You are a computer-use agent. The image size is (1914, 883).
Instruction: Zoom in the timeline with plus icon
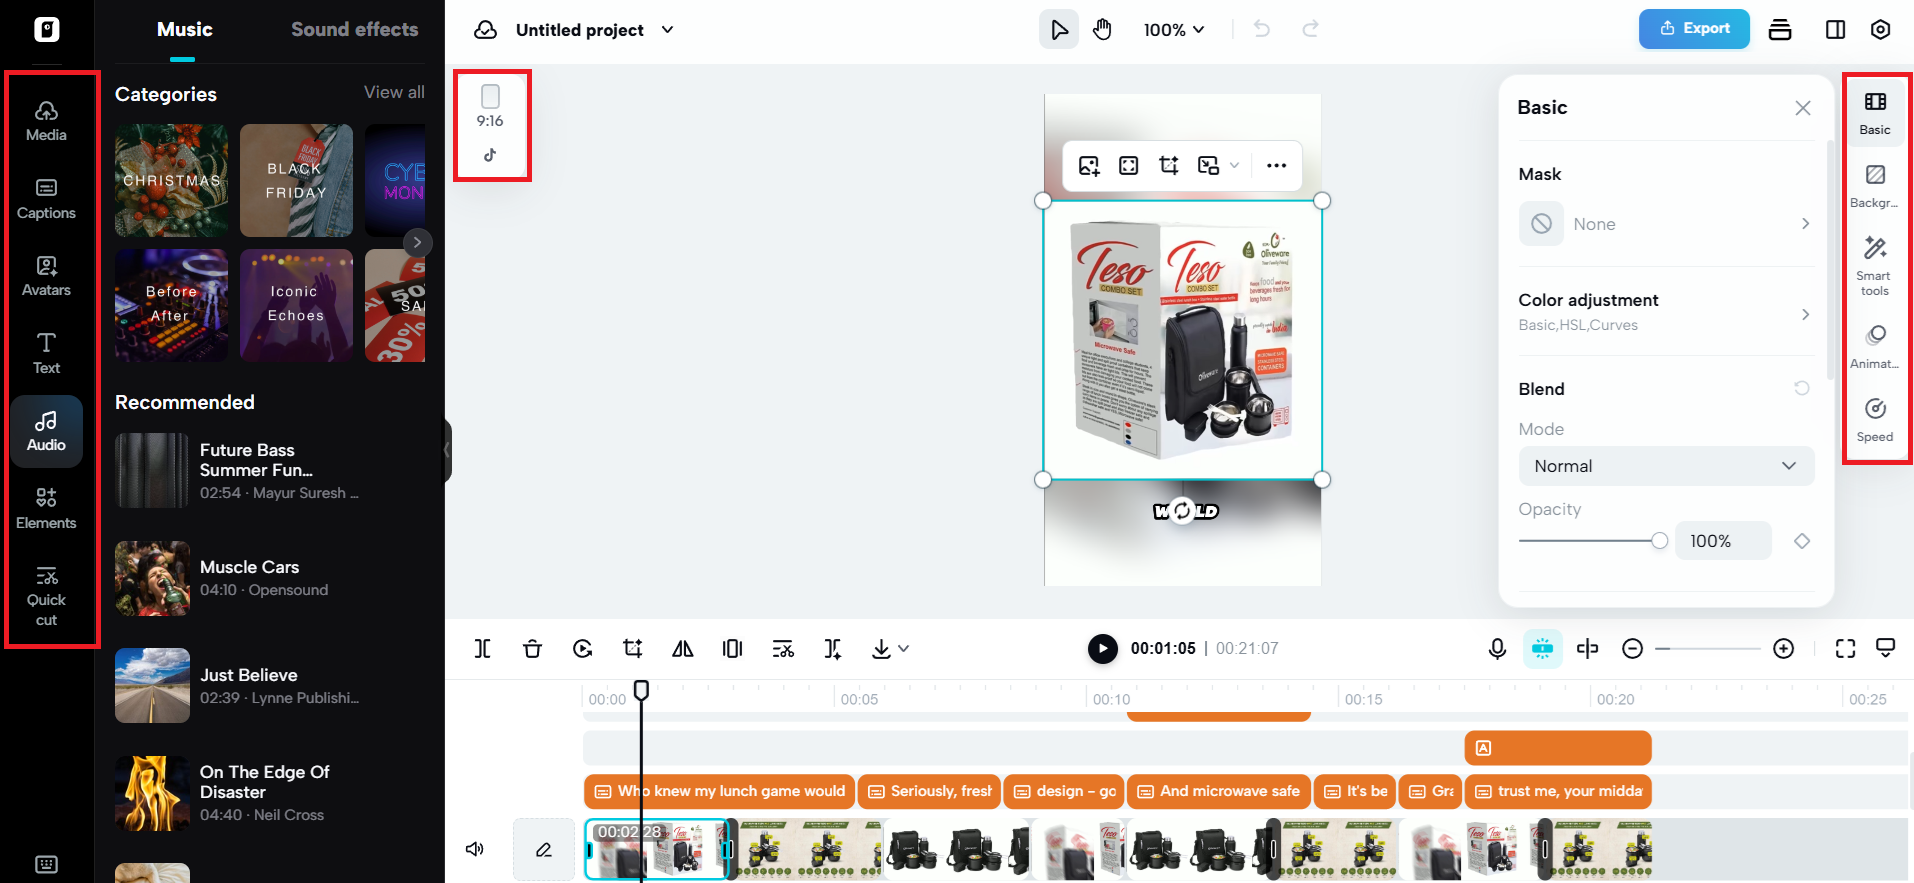click(x=1783, y=649)
